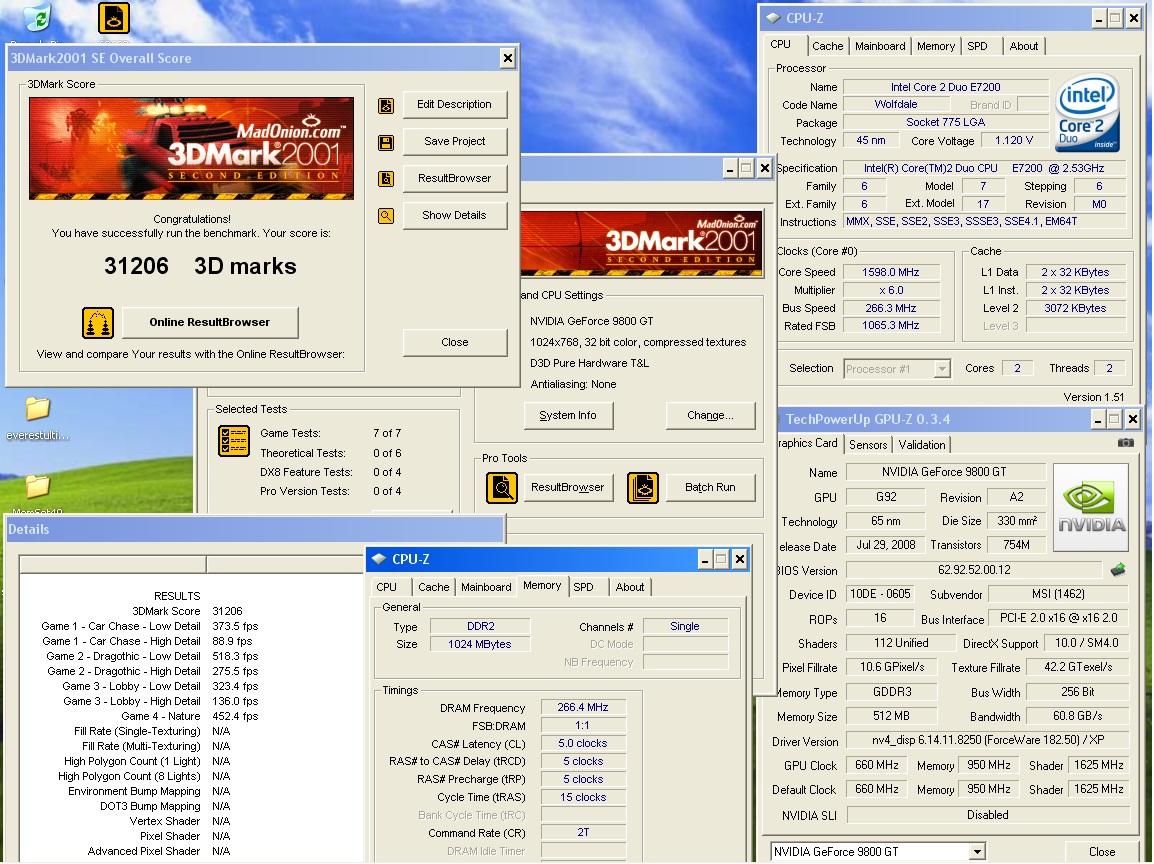The width and height of the screenshot is (1154, 864).
Task: Click Show Details button
Action: pyautogui.click(x=455, y=216)
